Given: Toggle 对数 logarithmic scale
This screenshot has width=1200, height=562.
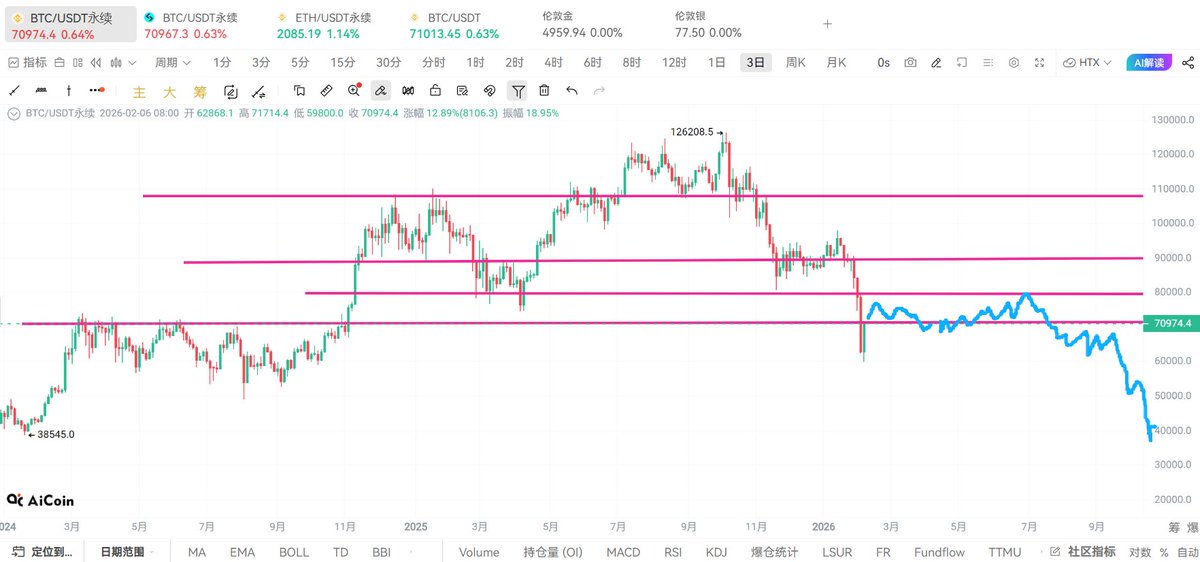Looking at the screenshot, I should 1140,552.
